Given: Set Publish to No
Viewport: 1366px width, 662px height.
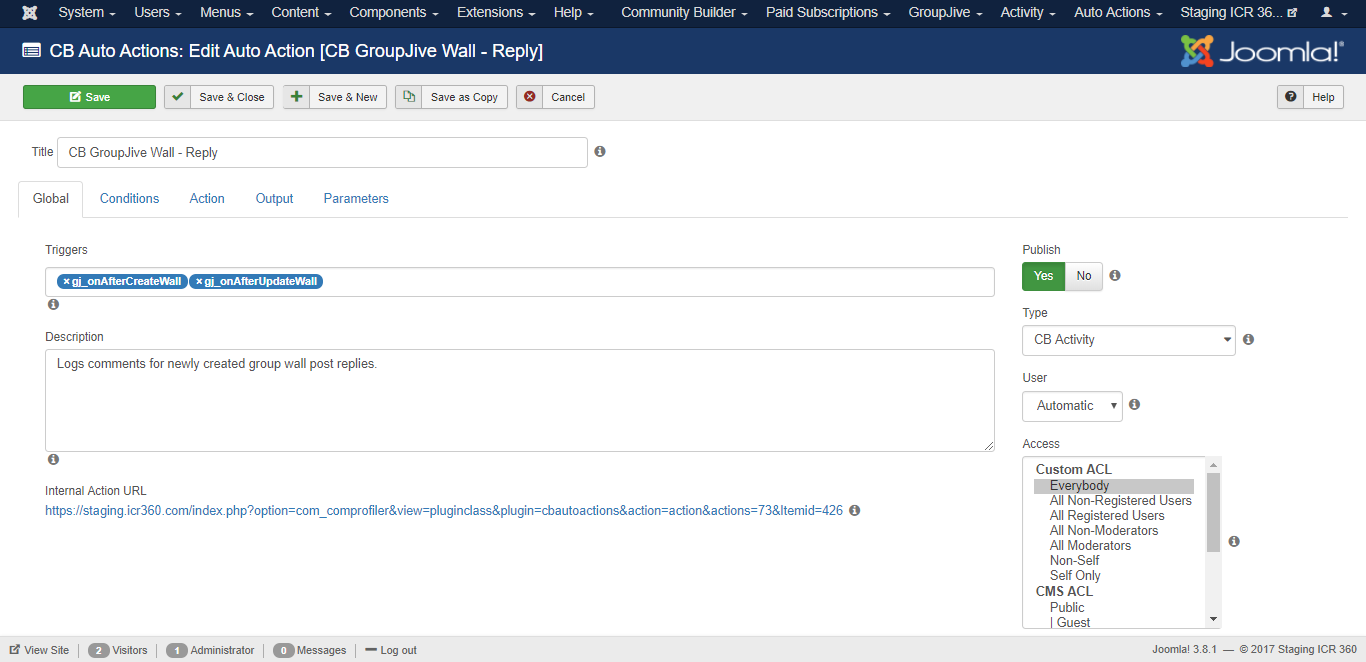Looking at the screenshot, I should 1084,276.
